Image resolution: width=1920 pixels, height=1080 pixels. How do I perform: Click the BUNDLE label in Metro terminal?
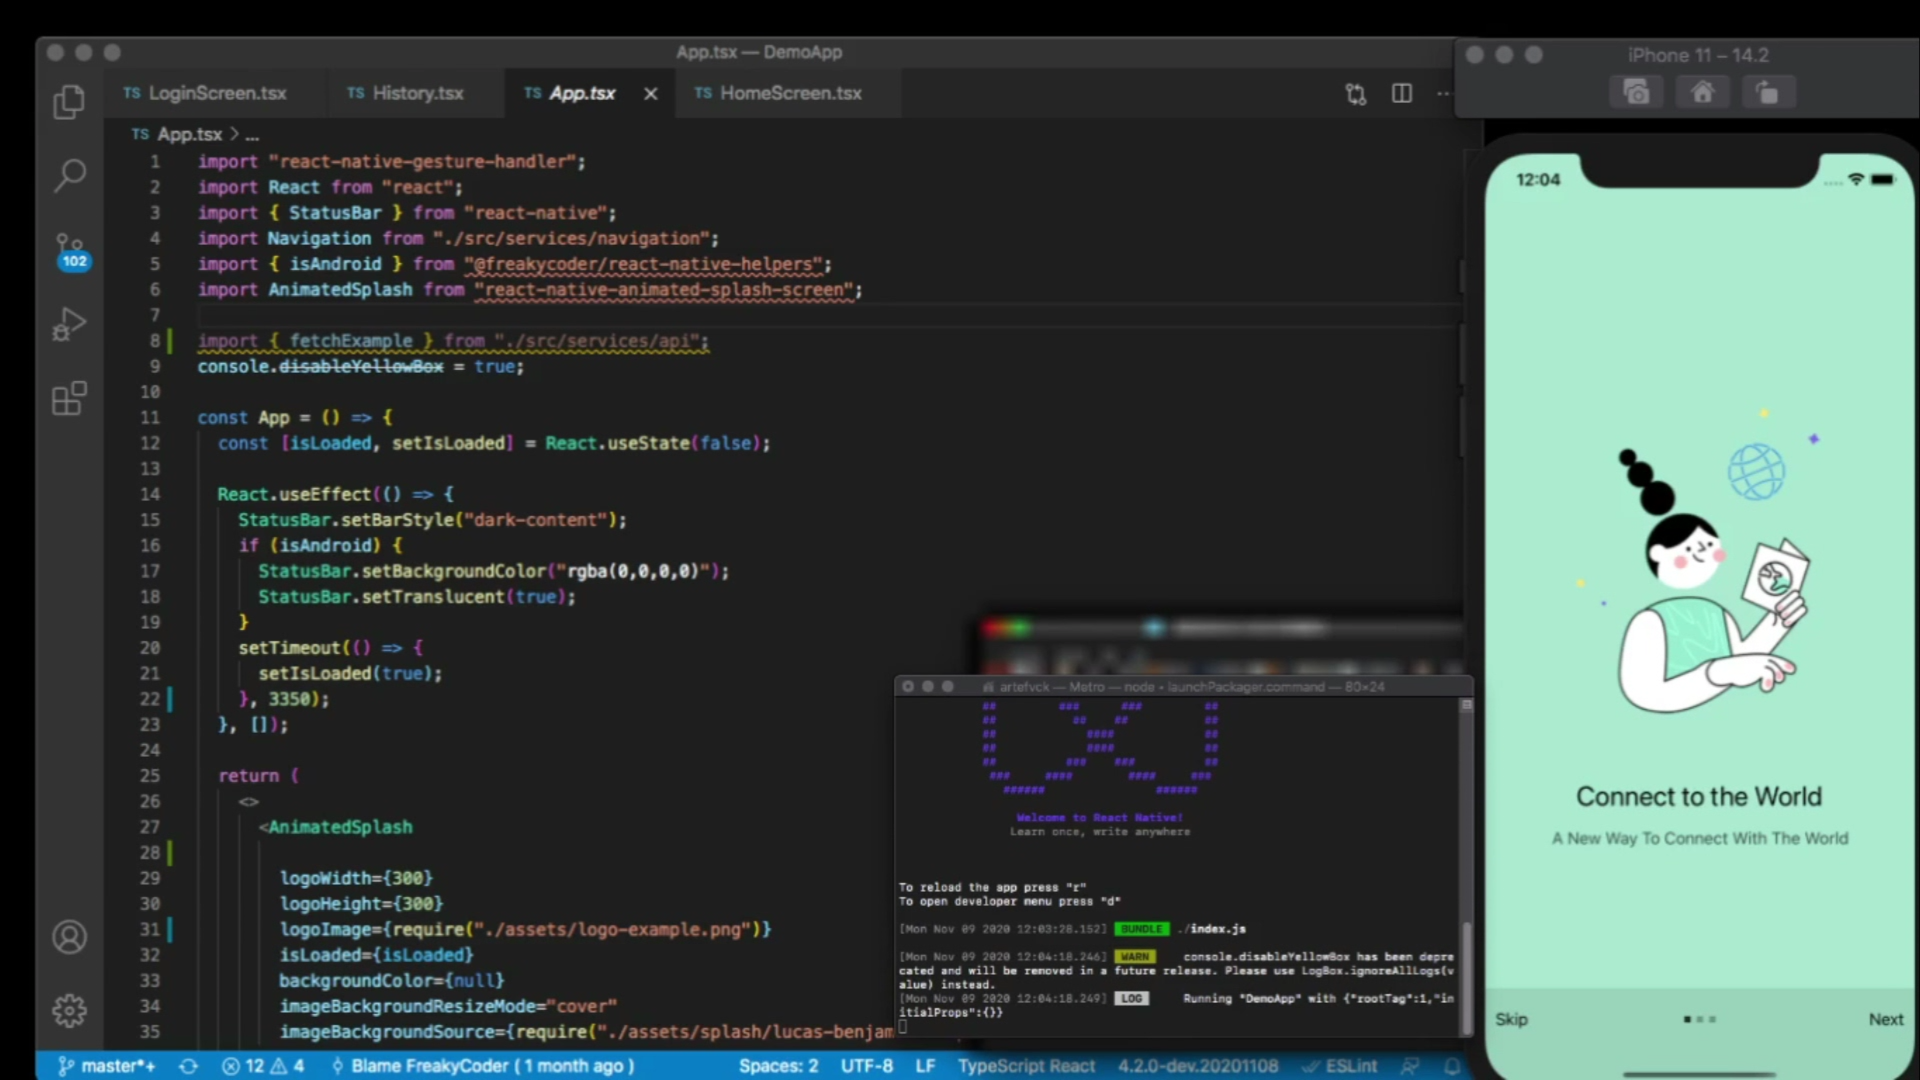pos(1141,929)
